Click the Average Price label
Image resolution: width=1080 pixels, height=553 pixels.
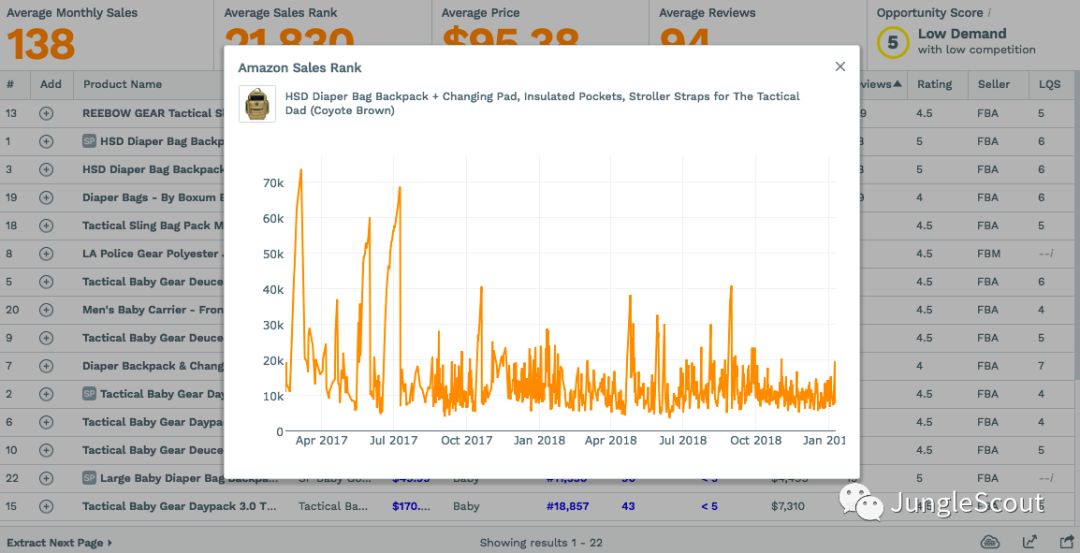point(480,13)
